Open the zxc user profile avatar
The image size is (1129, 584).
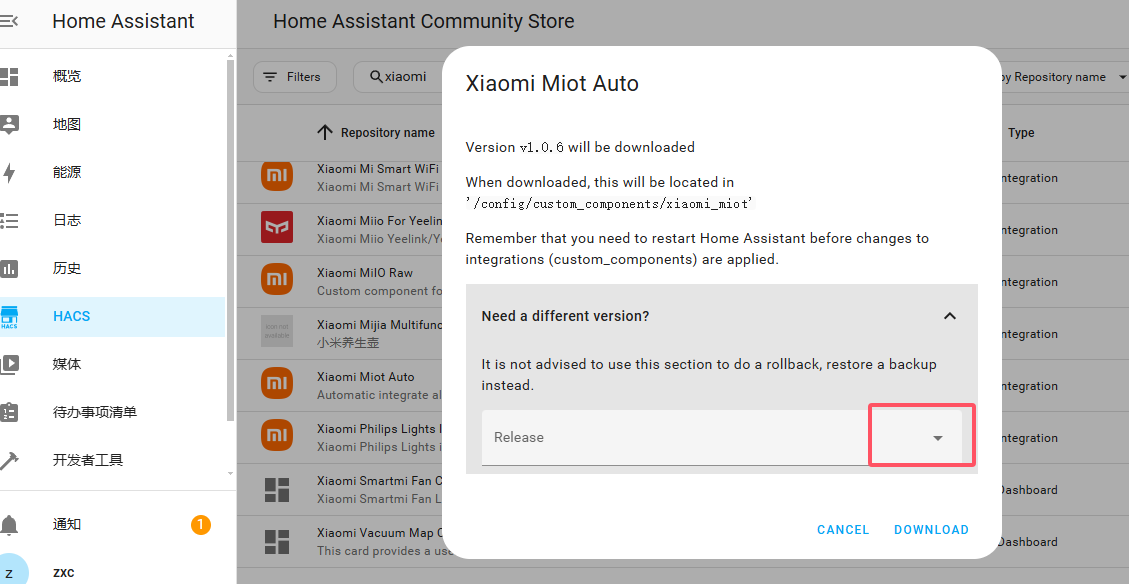pyautogui.click(x=9, y=572)
